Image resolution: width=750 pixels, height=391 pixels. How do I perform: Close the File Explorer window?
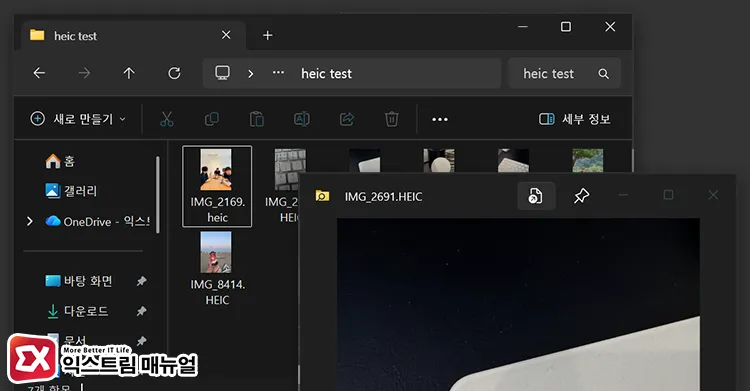click(x=610, y=27)
